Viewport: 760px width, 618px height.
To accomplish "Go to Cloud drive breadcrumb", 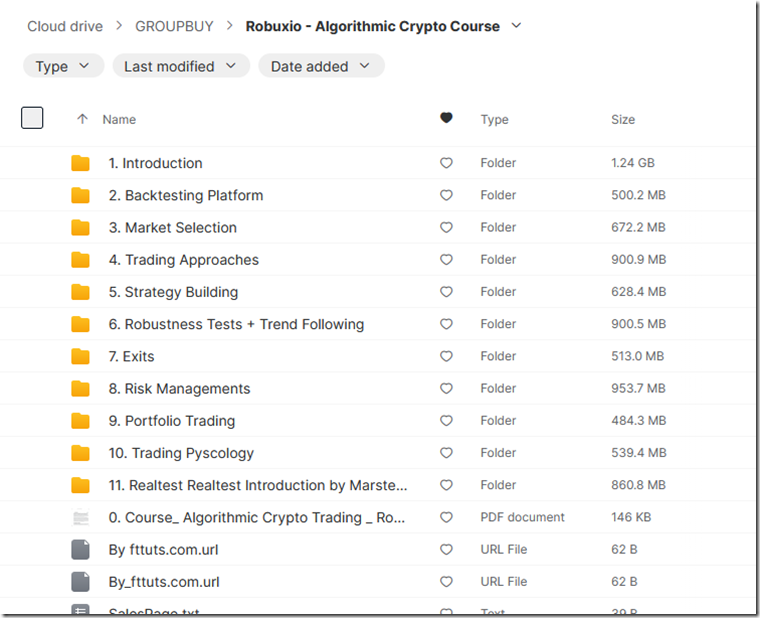I will click(x=65, y=26).
